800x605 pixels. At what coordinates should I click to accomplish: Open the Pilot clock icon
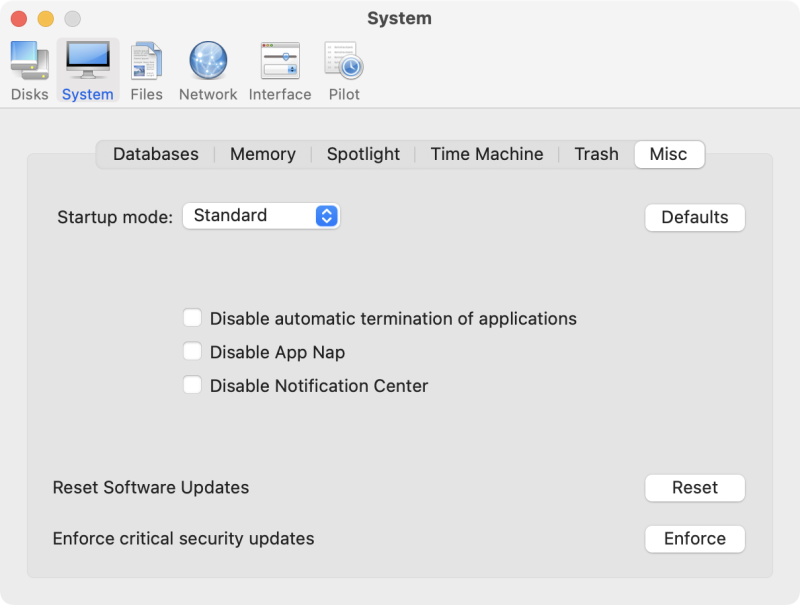click(344, 61)
